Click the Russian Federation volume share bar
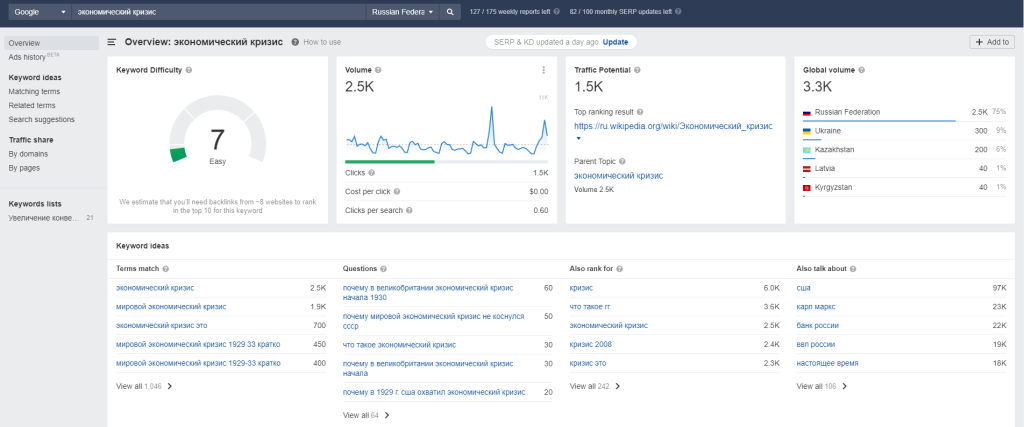1024x427 pixels. pyautogui.click(x=879, y=121)
